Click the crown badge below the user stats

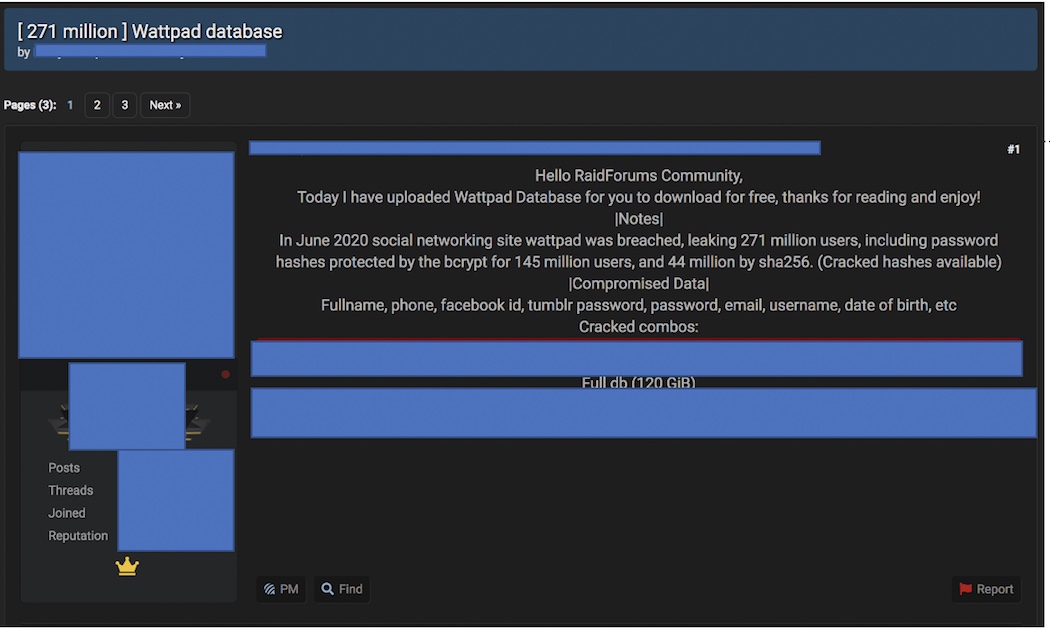[126, 565]
